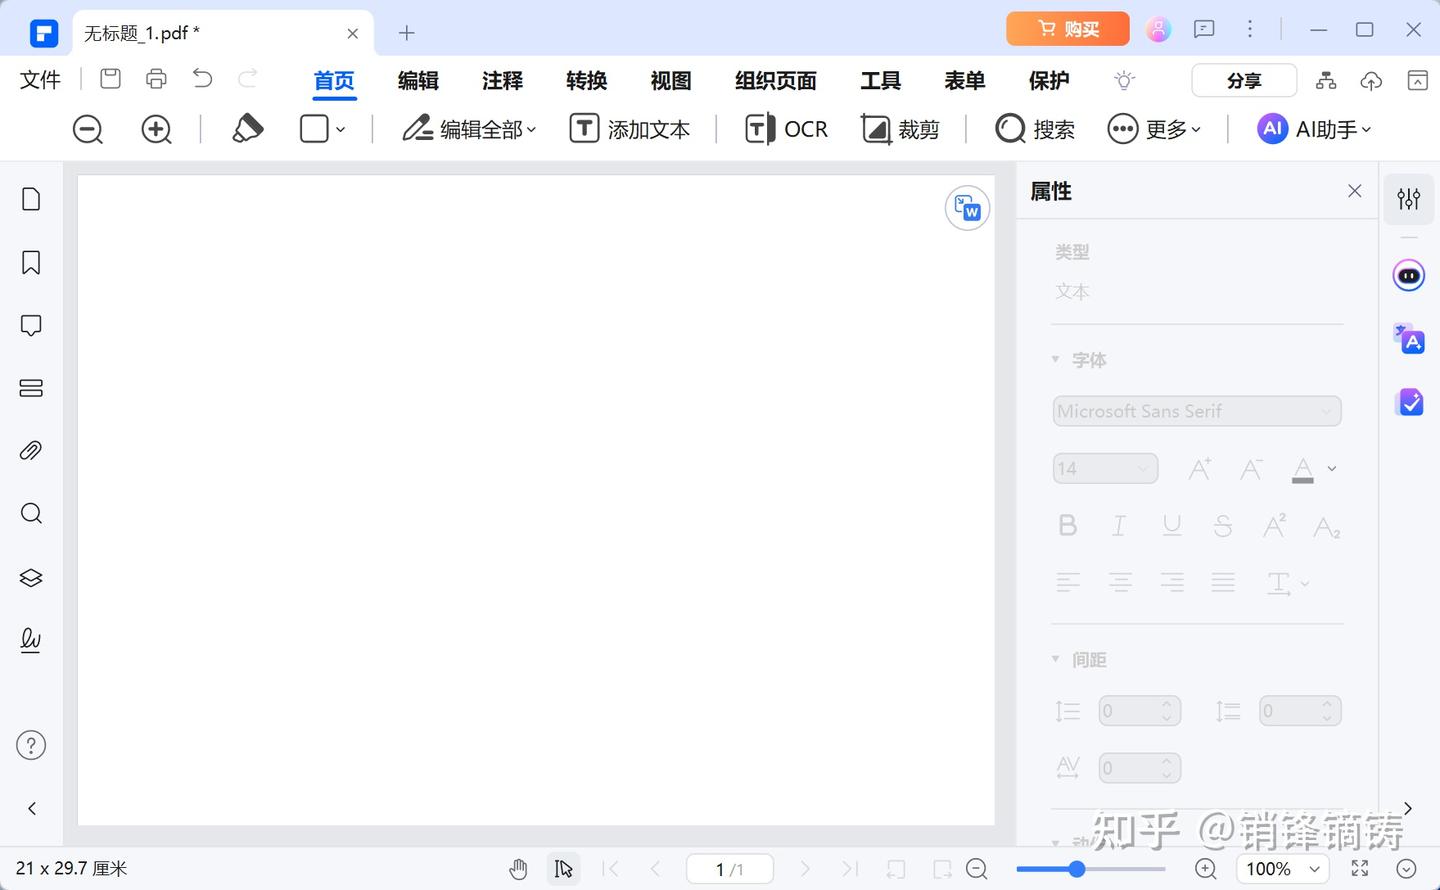Close the 属性 properties panel
1440x890 pixels.
click(1355, 191)
